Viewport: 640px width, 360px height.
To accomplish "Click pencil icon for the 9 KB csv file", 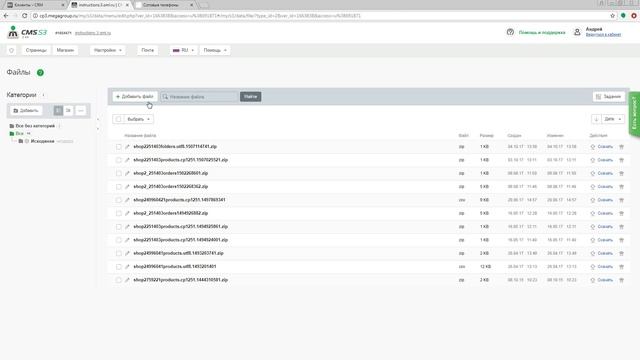I will click(x=127, y=200).
